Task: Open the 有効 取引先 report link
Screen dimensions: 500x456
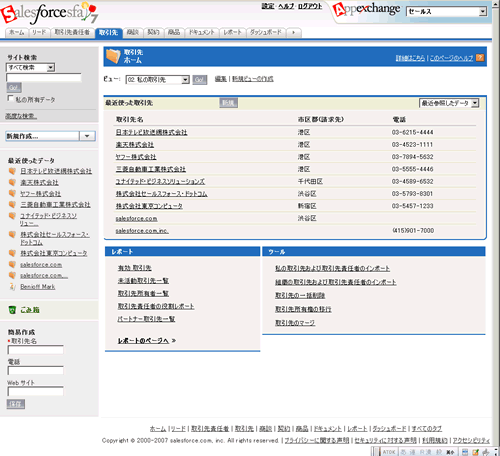Action: pos(135,268)
